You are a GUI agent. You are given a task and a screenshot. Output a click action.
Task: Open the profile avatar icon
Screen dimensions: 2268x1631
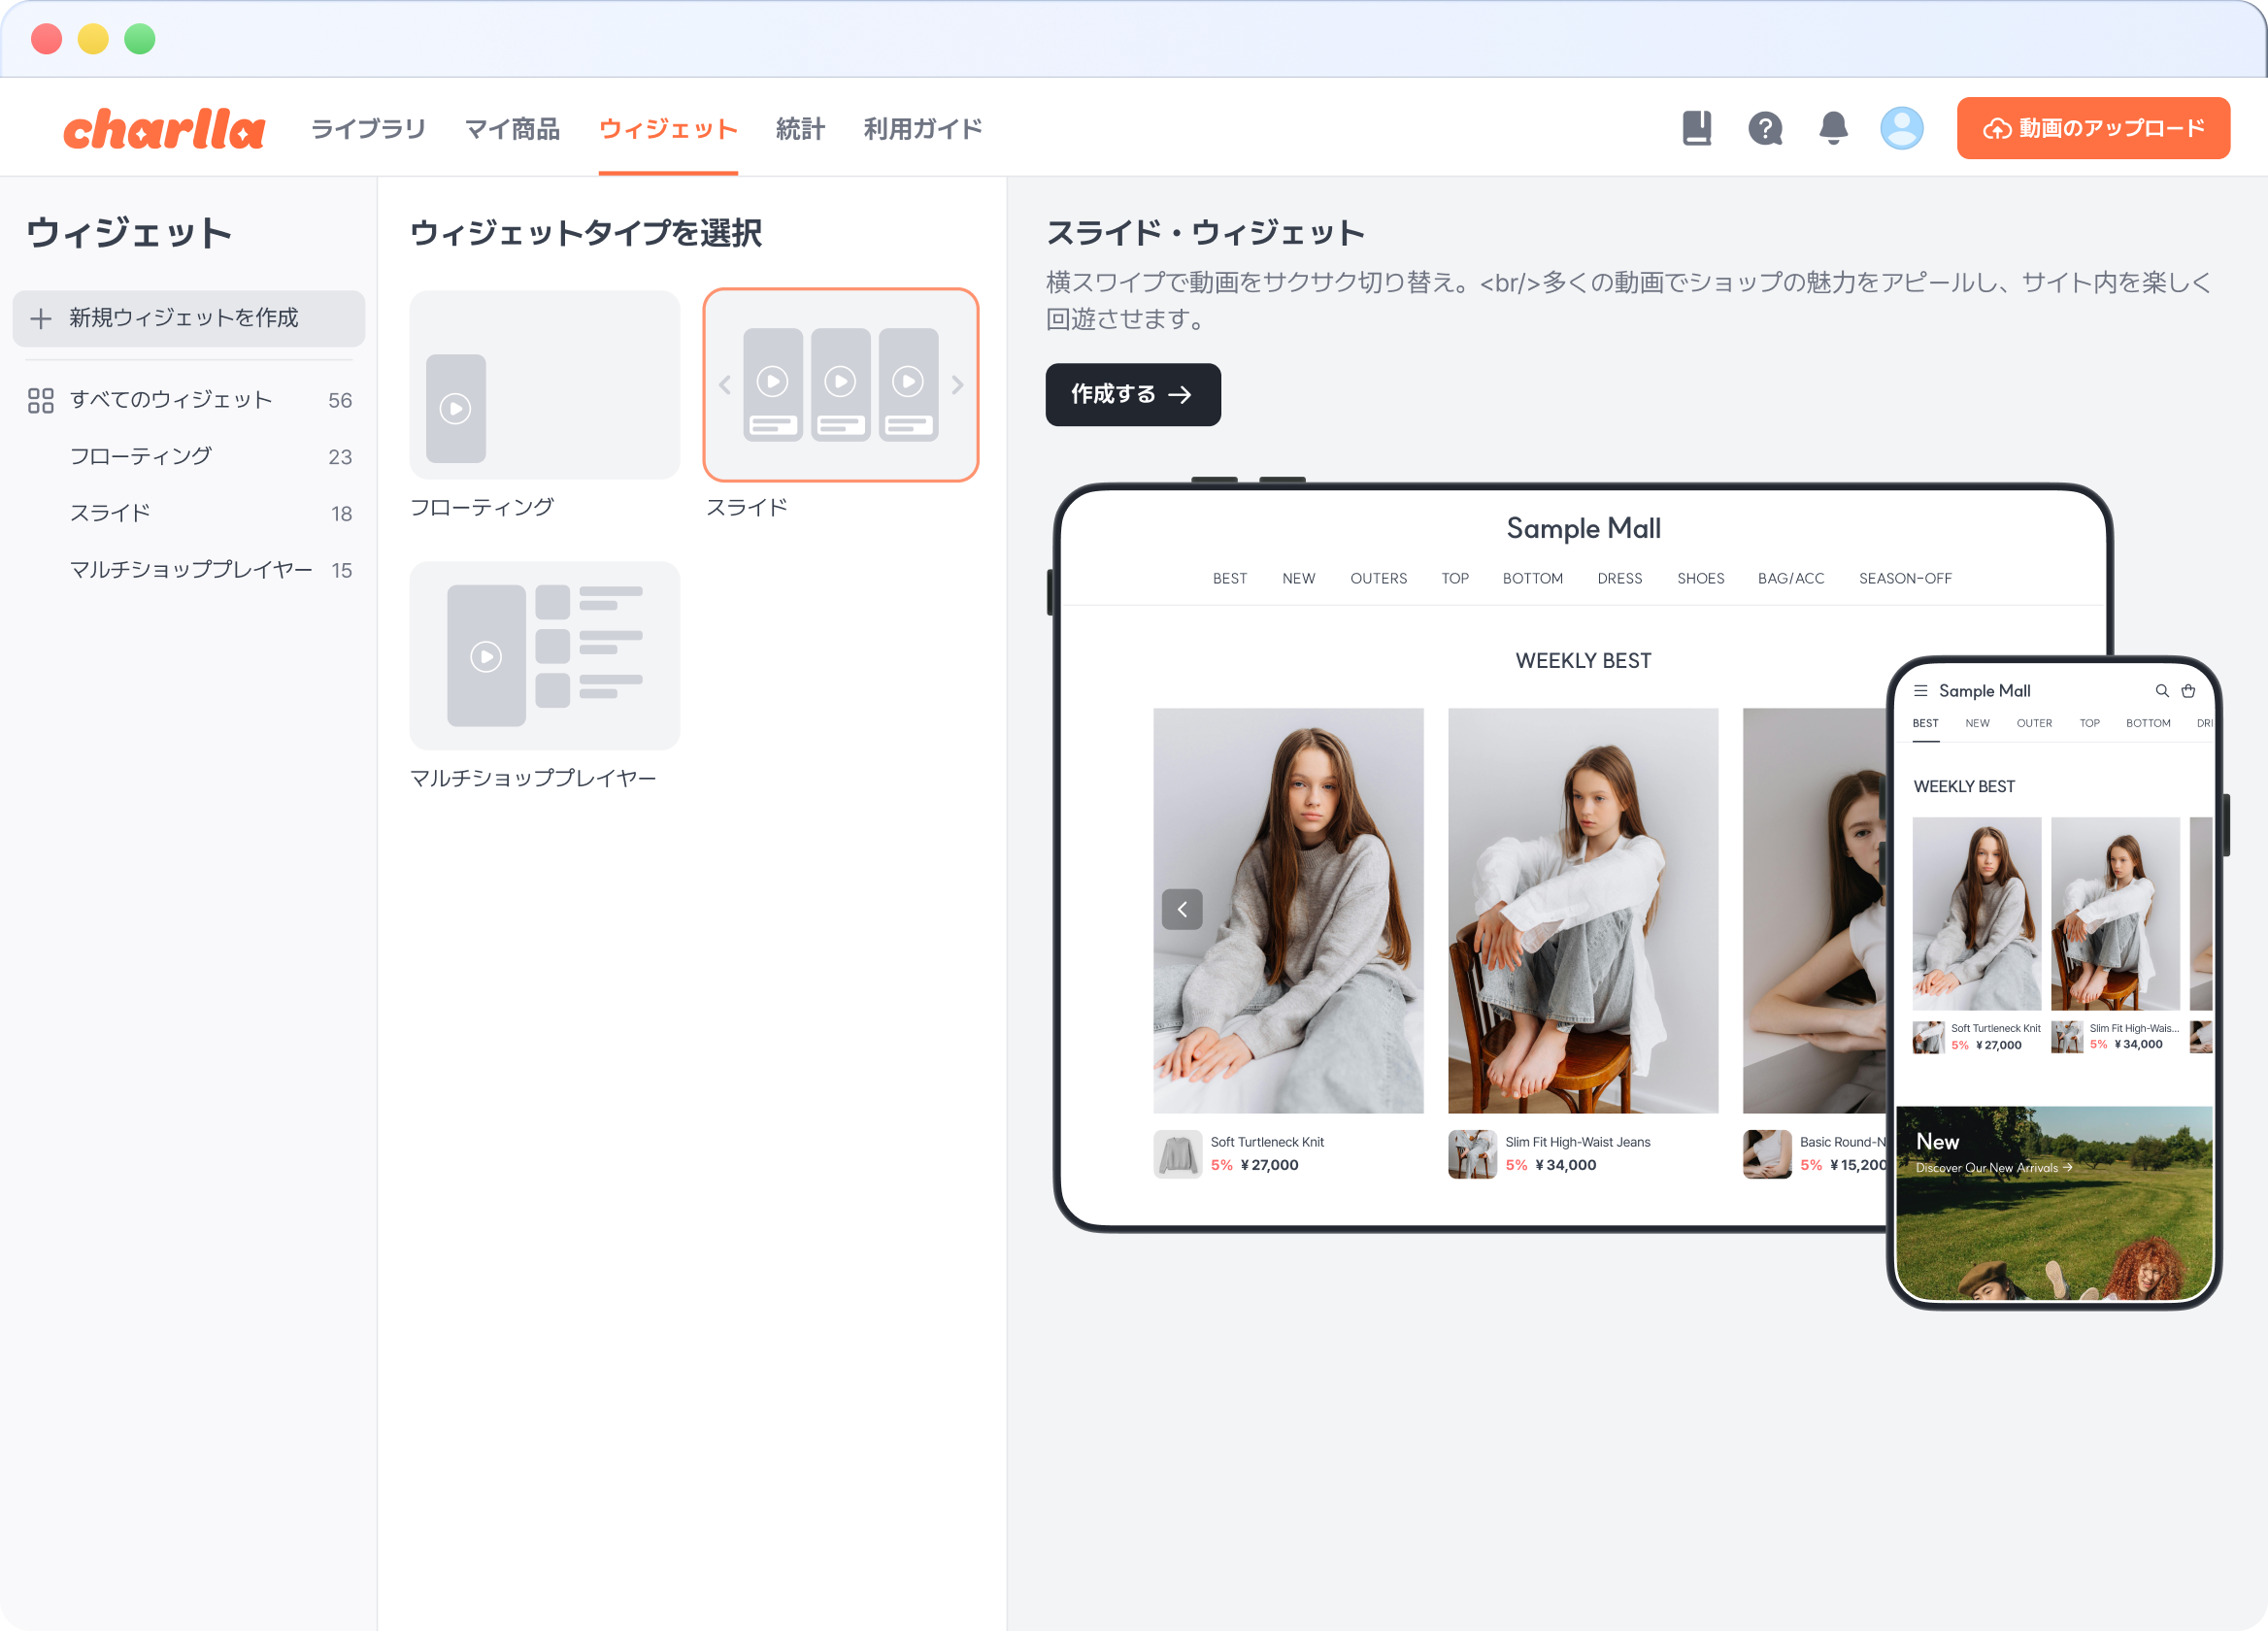[x=1903, y=128]
